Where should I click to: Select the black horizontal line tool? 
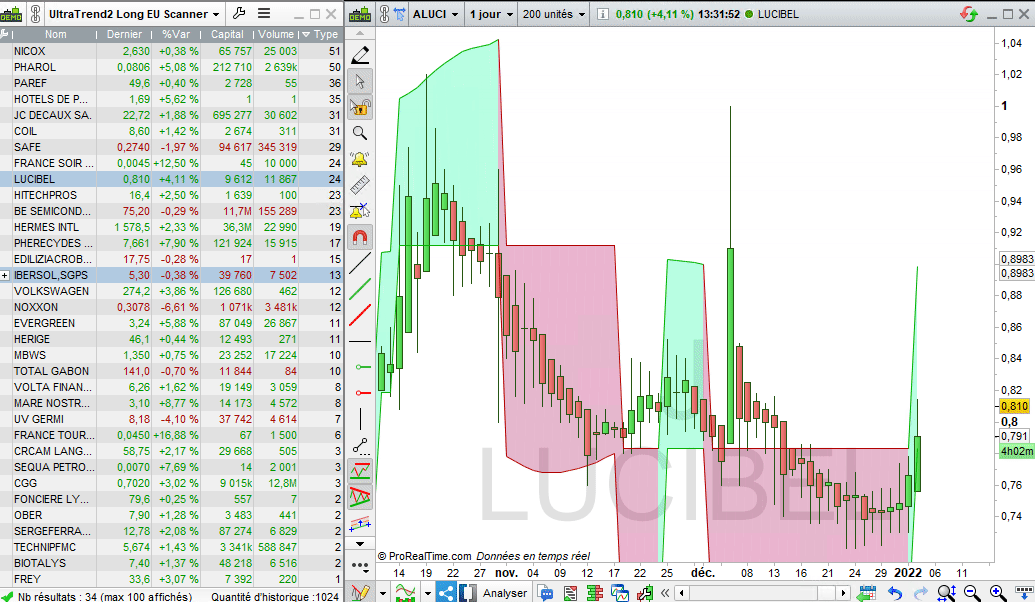pos(360,341)
